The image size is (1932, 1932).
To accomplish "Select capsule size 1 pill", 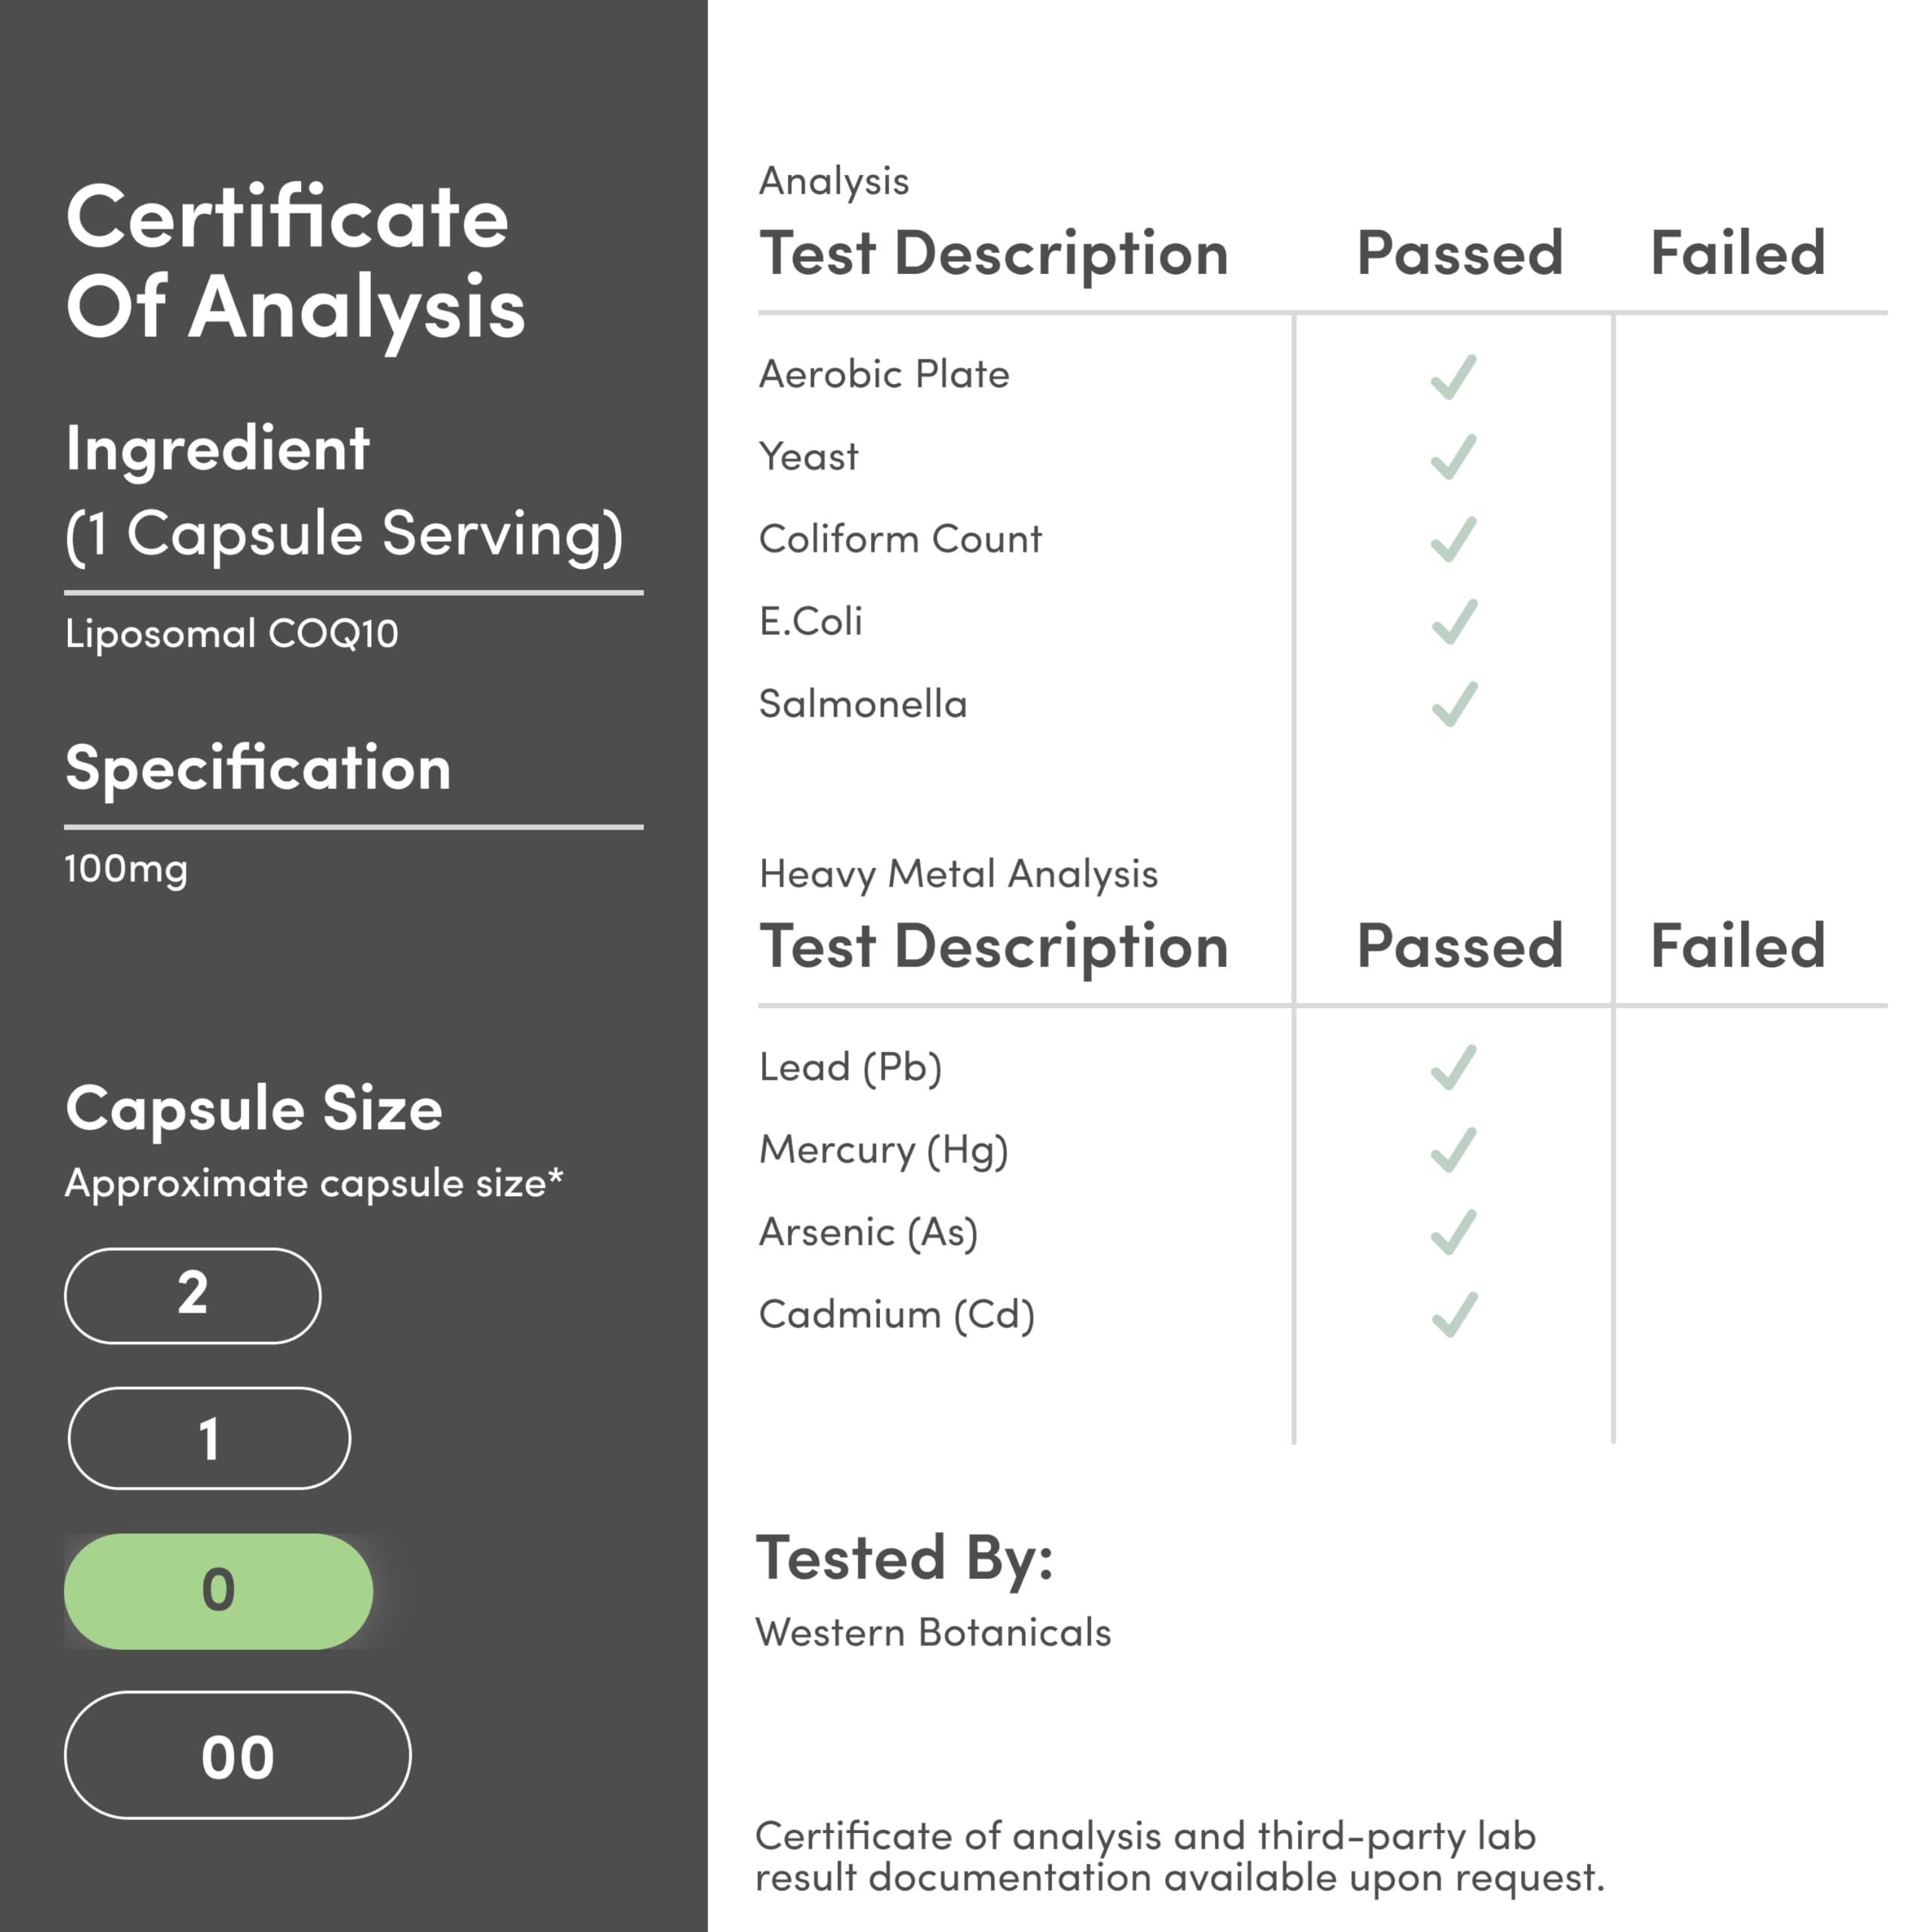I will point(209,1438).
